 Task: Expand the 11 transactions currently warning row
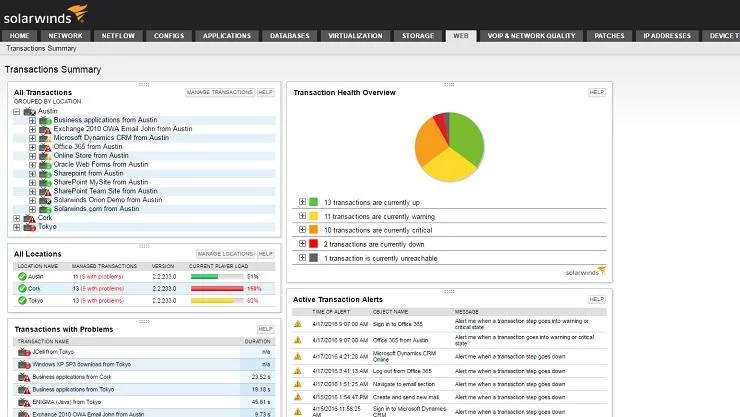303,216
